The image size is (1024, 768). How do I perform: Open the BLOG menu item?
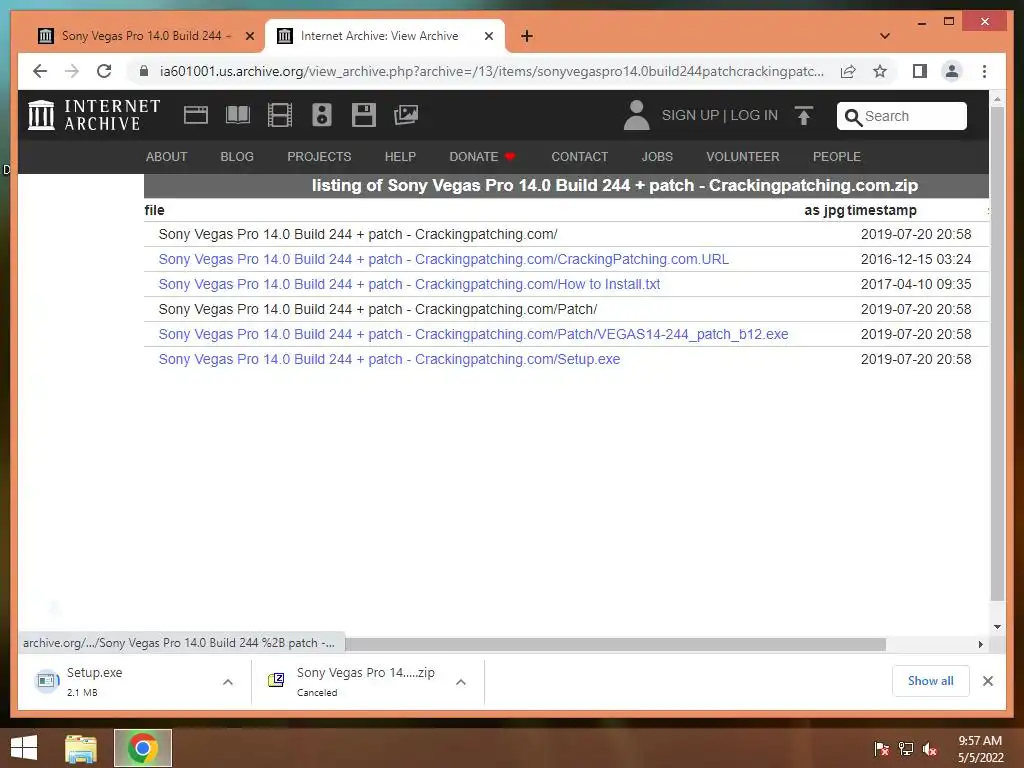pyautogui.click(x=237, y=157)
